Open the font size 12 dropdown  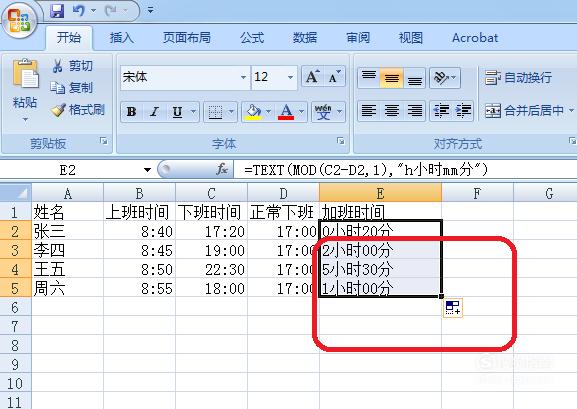[x=290, y=77]
